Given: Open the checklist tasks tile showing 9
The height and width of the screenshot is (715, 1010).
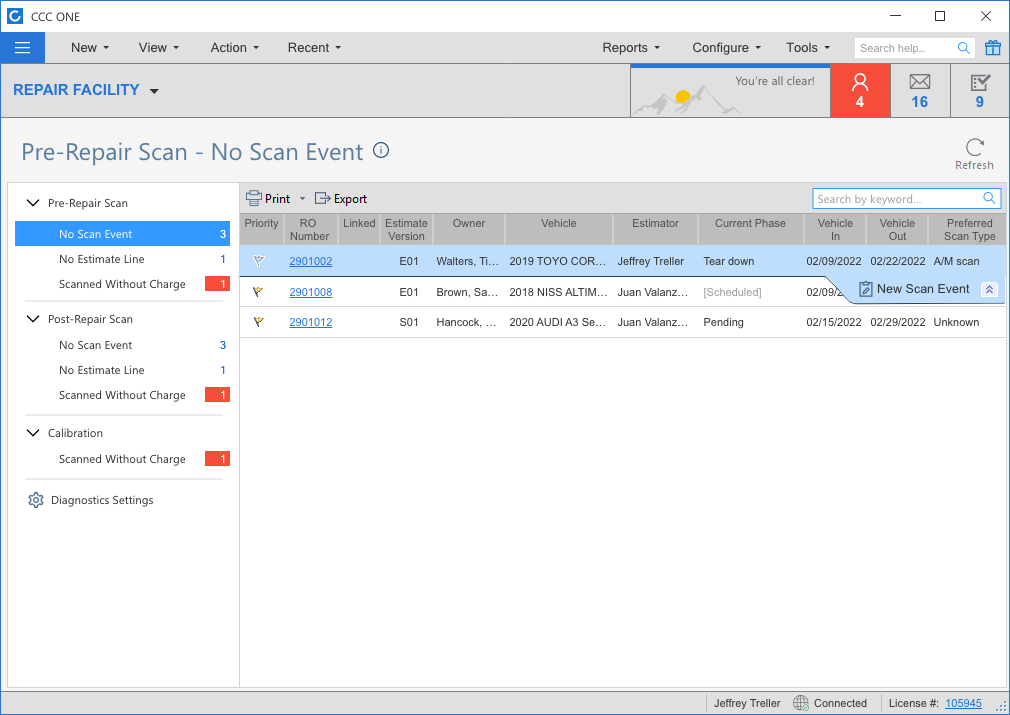Looking at the screenshot, I should click(980, 91).
